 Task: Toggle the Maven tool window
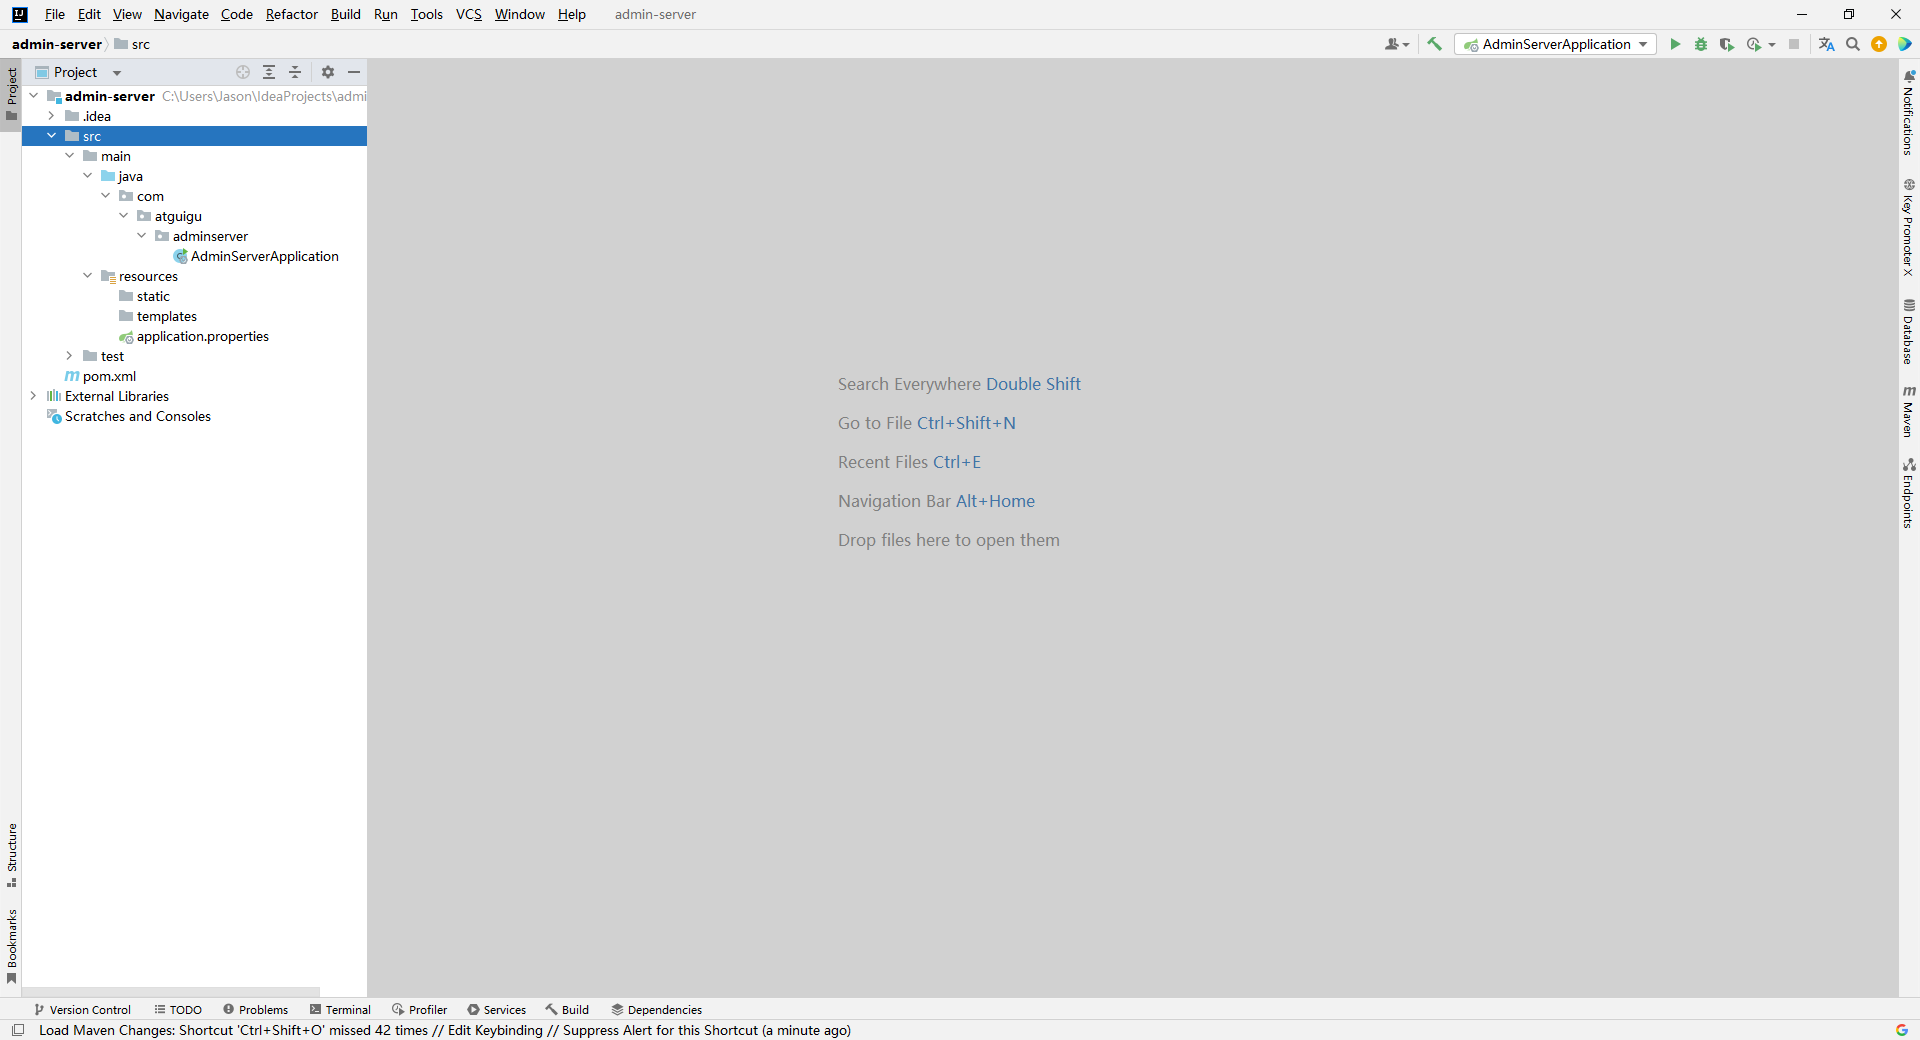pyautogui.click(x=1909, y=412)
